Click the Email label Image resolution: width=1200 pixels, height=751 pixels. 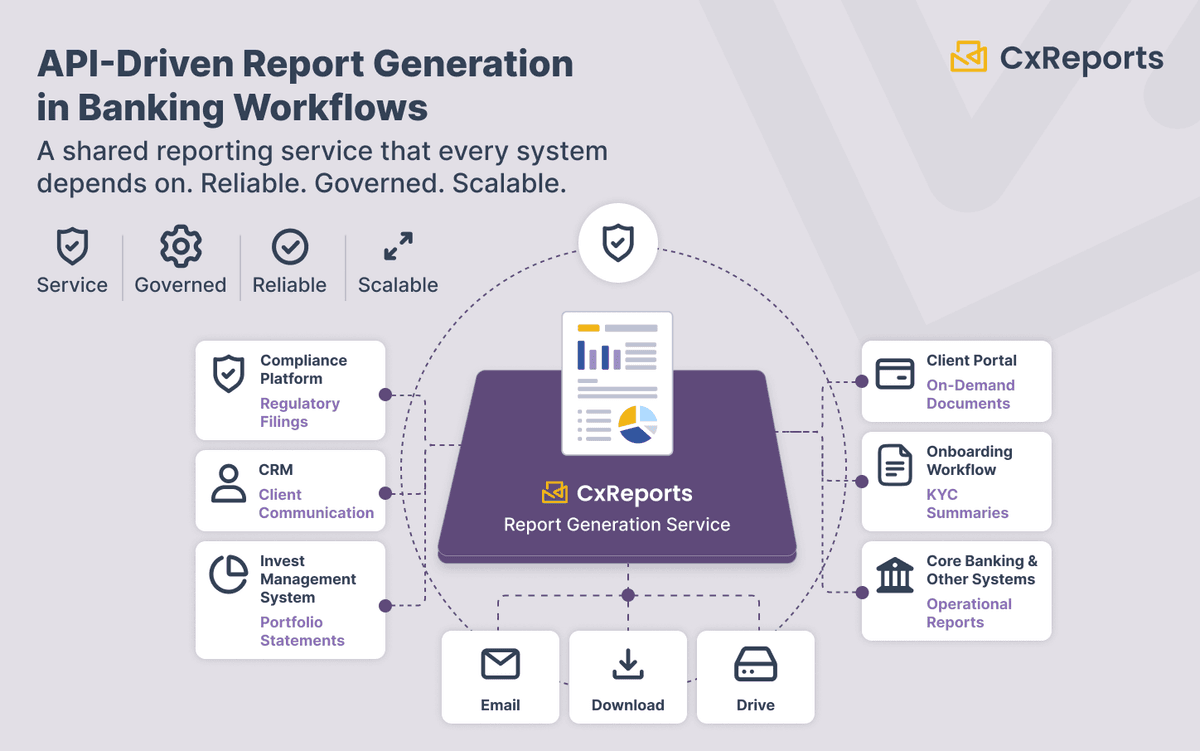point(500,705)
